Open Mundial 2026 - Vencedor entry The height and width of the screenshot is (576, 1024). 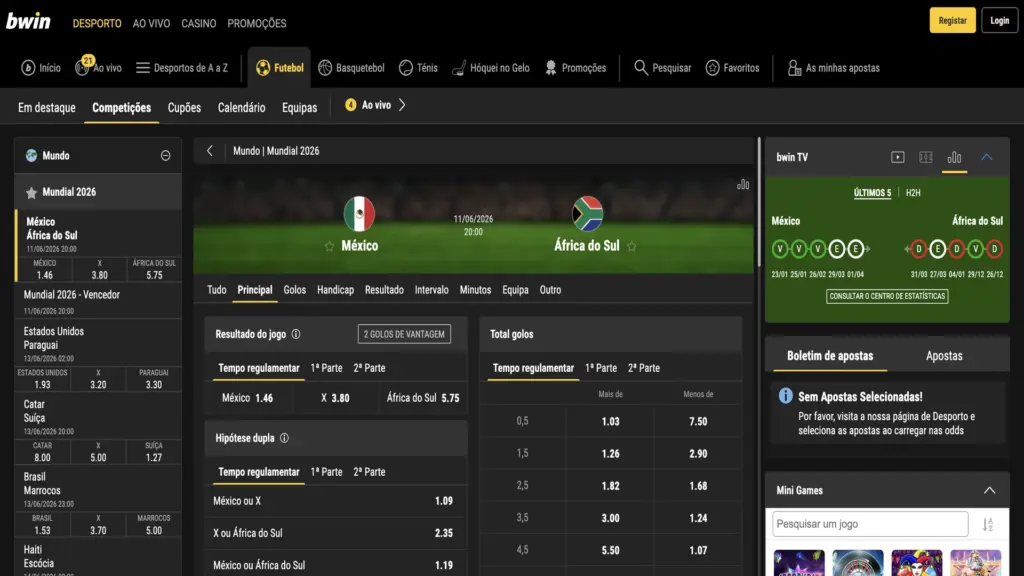[98, 302]
